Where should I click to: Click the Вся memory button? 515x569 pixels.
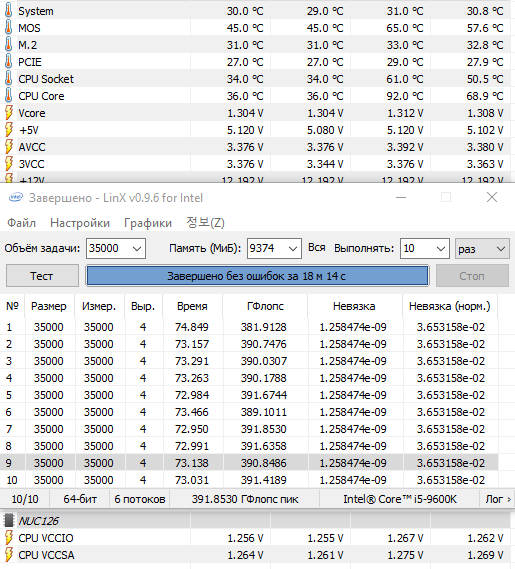point(316,247)
